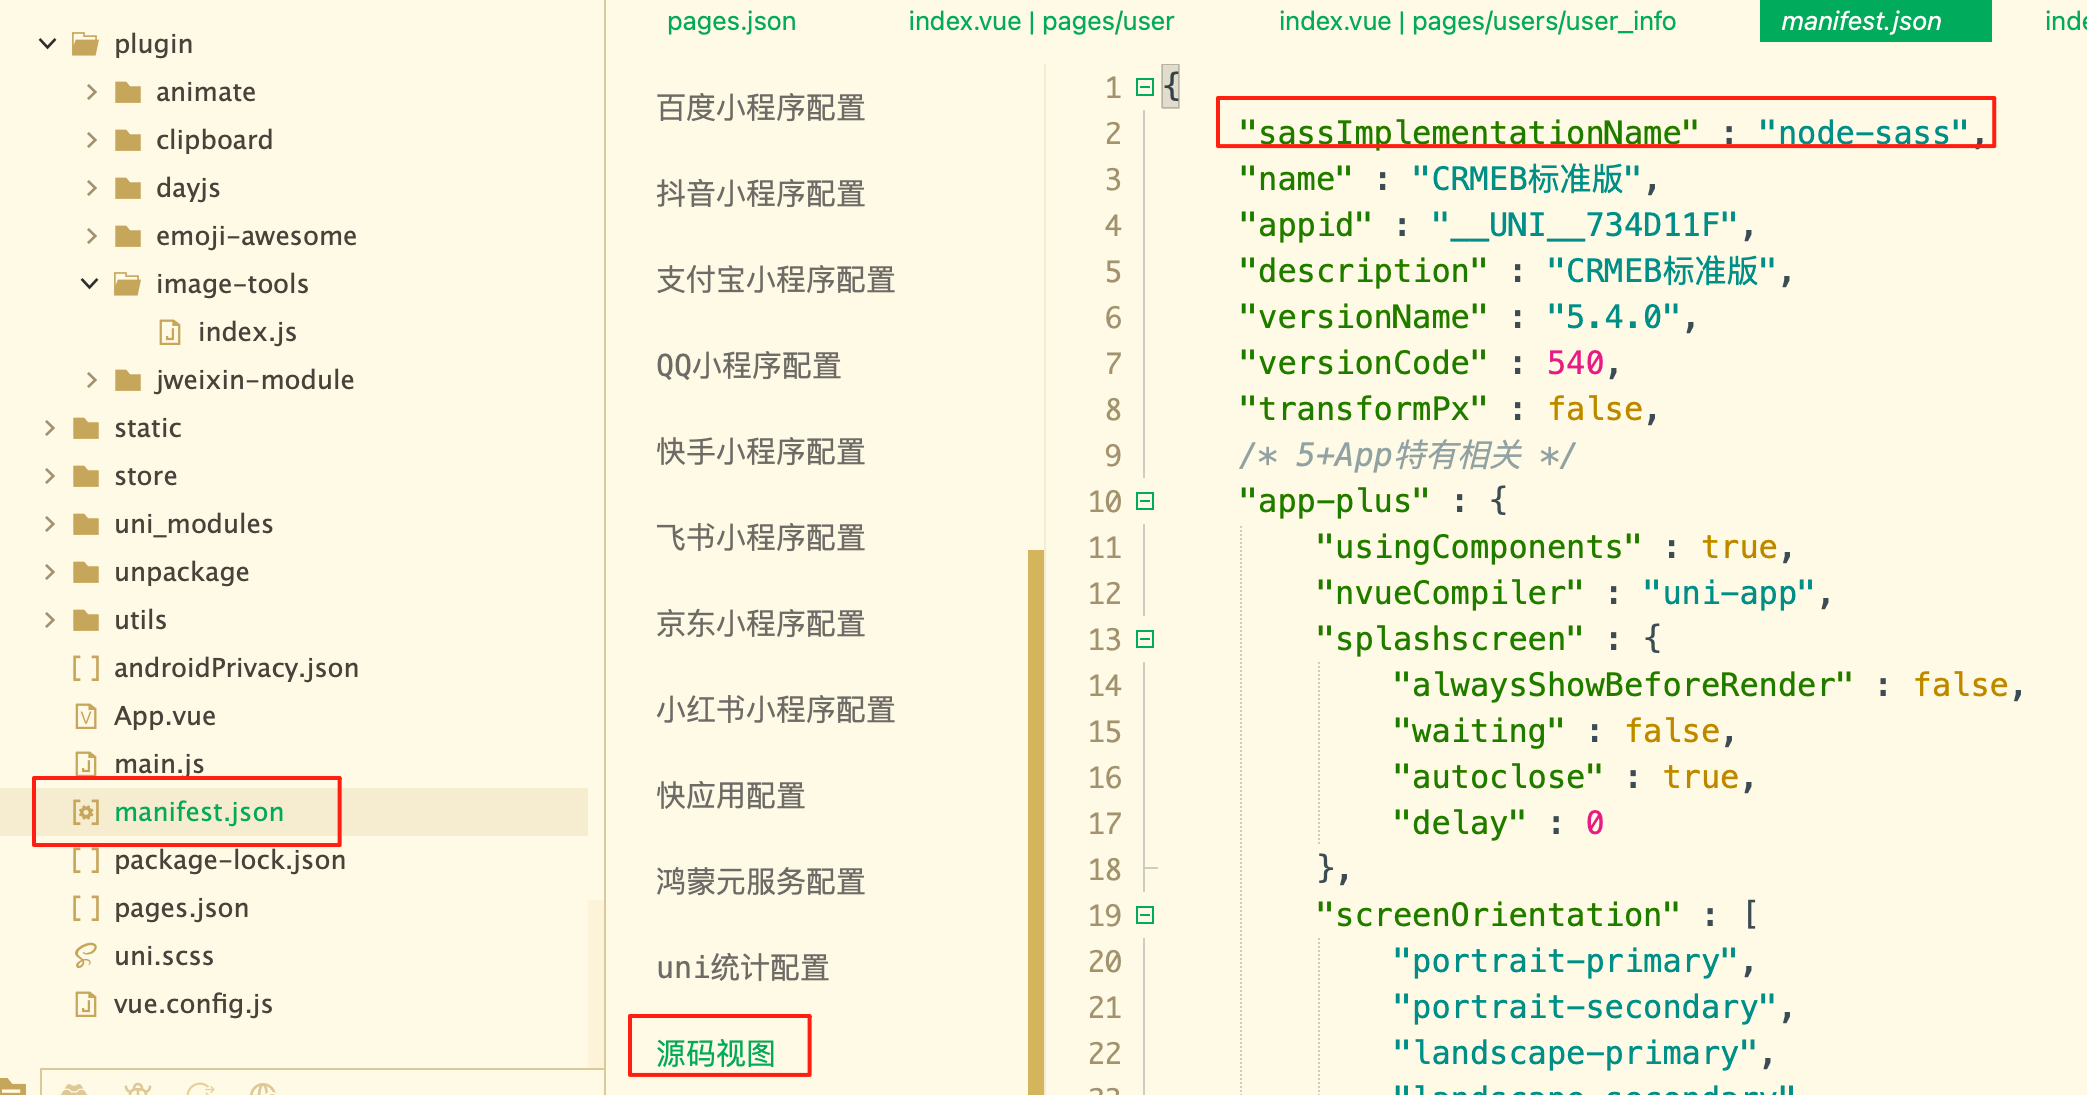Click the App.vue file icon
This screenshot has height=1096, width=2088.
[86, 716]
